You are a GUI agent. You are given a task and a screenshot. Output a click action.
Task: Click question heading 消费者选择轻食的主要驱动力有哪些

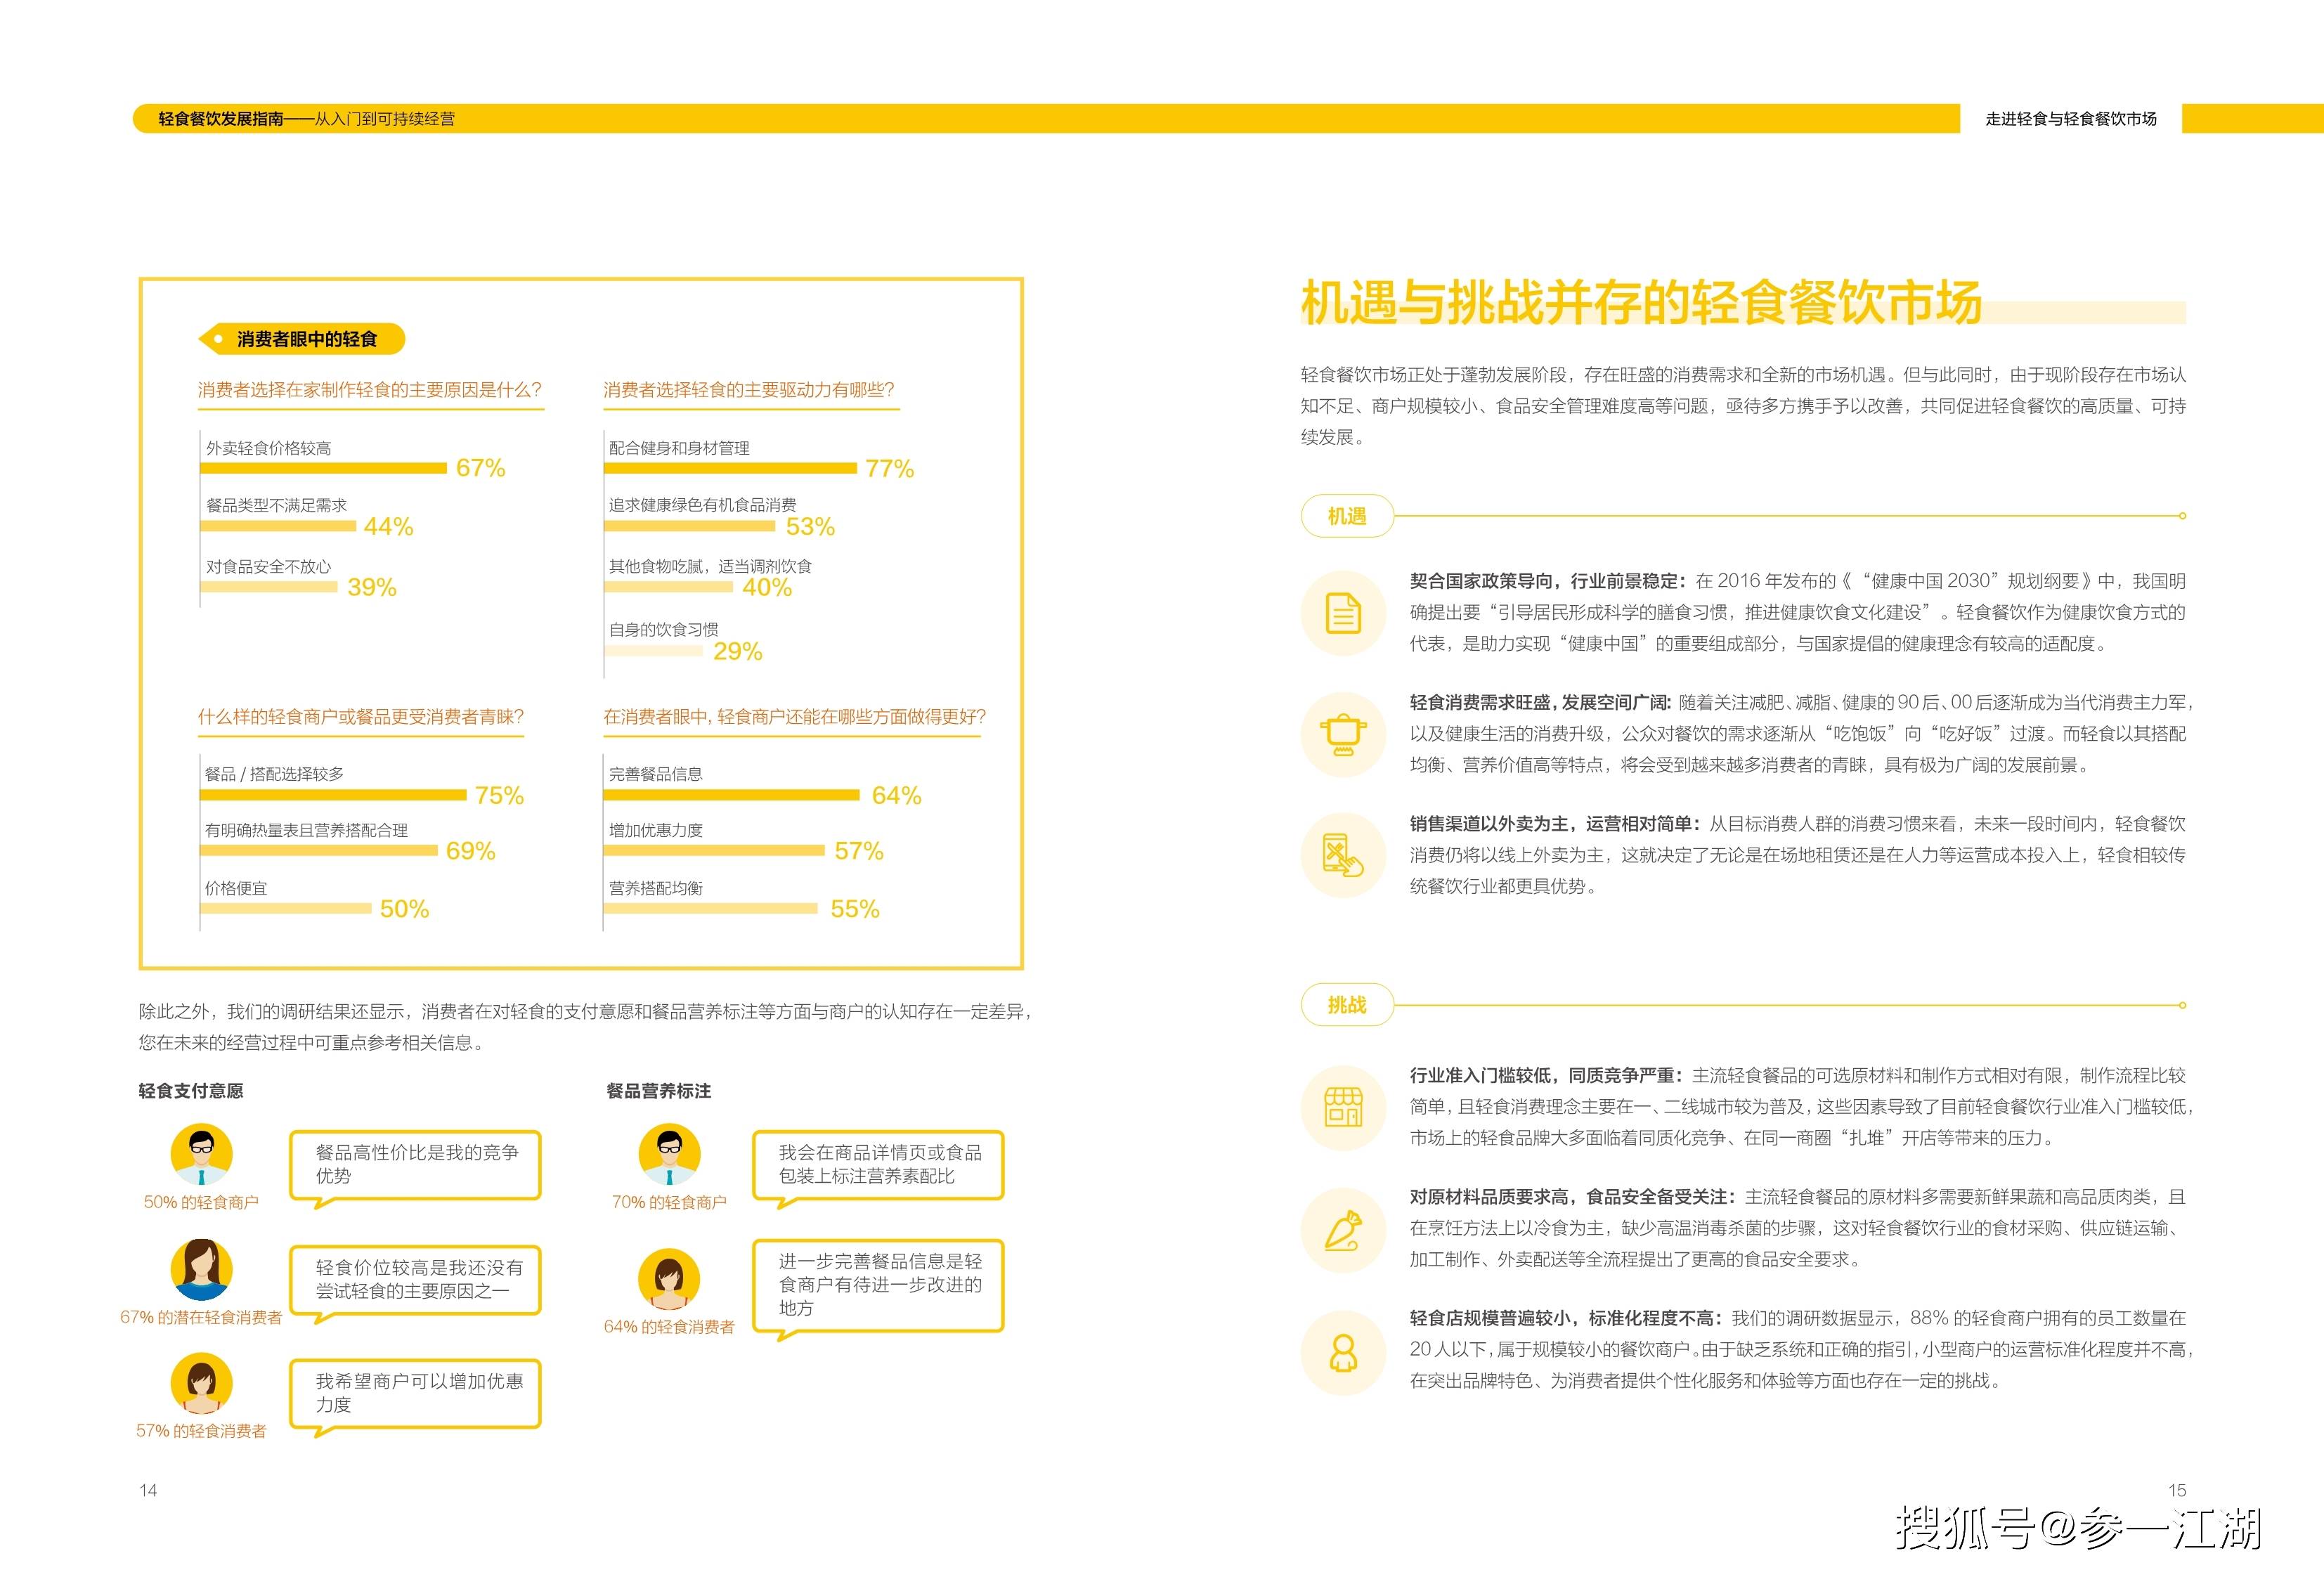[x=749, y=390]
